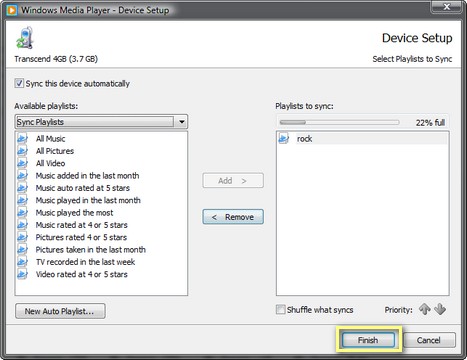The image size is (467, 360).
Task: Move priority up with the up arrow
Action: (x=425, y=309)
